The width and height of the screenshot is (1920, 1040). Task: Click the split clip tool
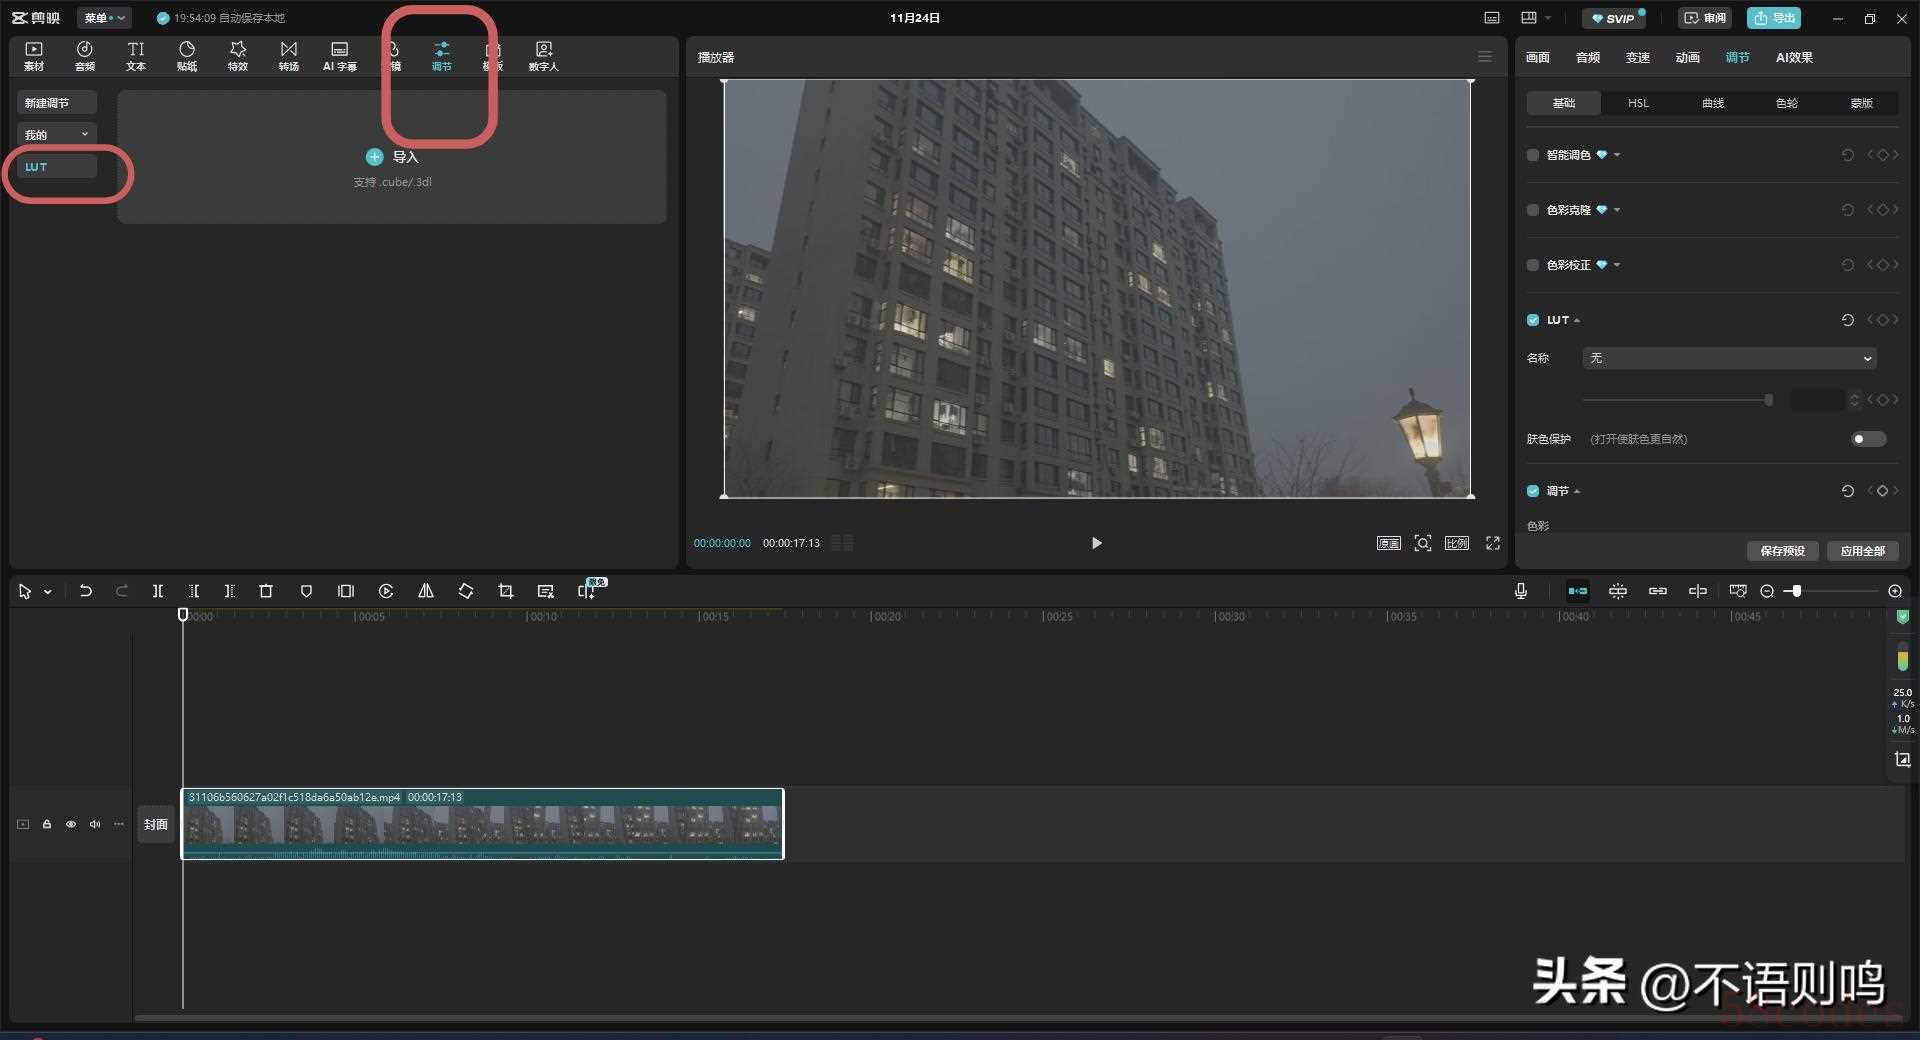pos(158,591)
